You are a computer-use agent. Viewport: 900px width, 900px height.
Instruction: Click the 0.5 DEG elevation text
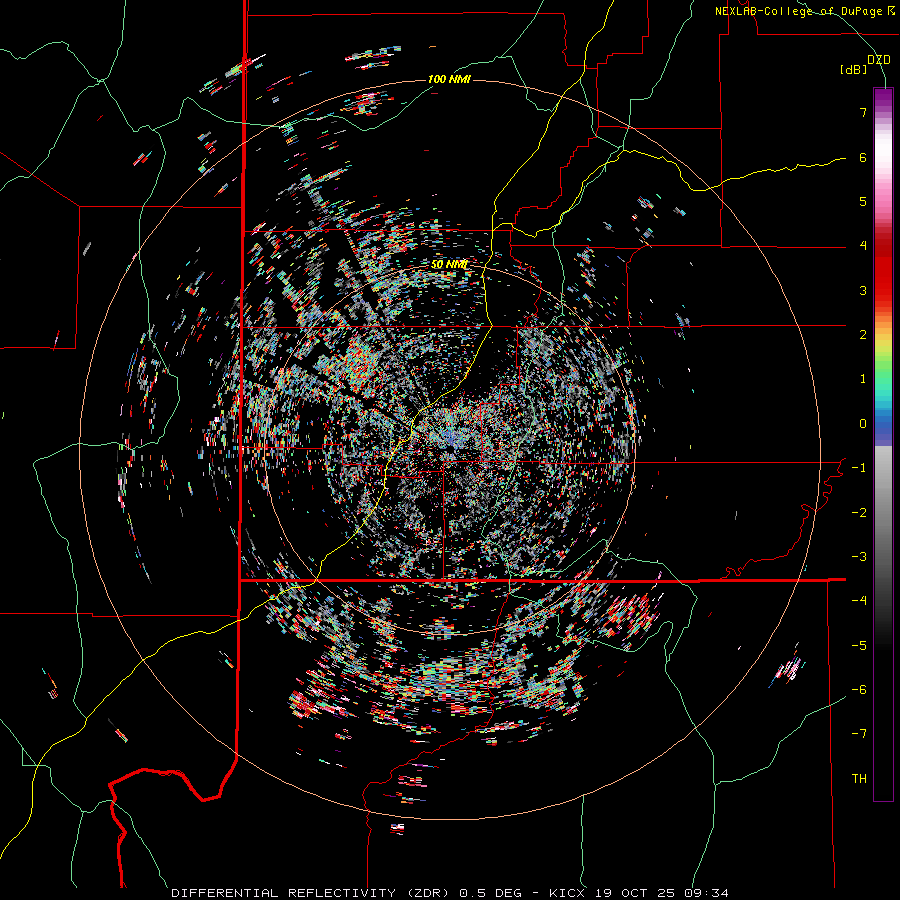click(490, 893)
